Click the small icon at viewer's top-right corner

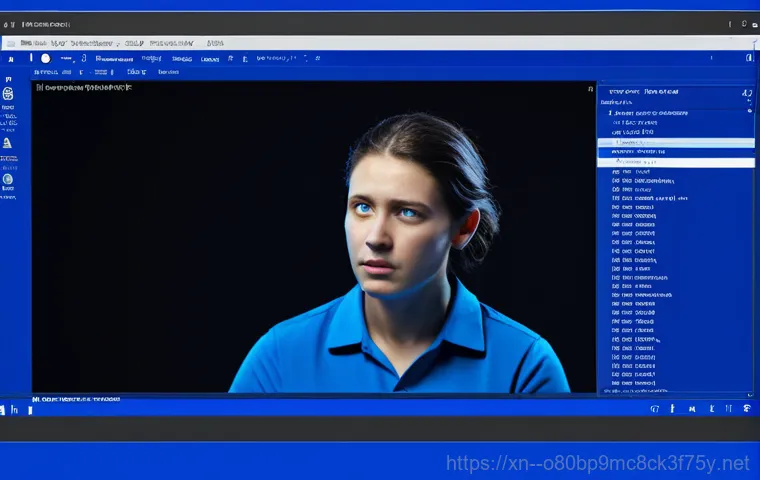pos(590,89)
